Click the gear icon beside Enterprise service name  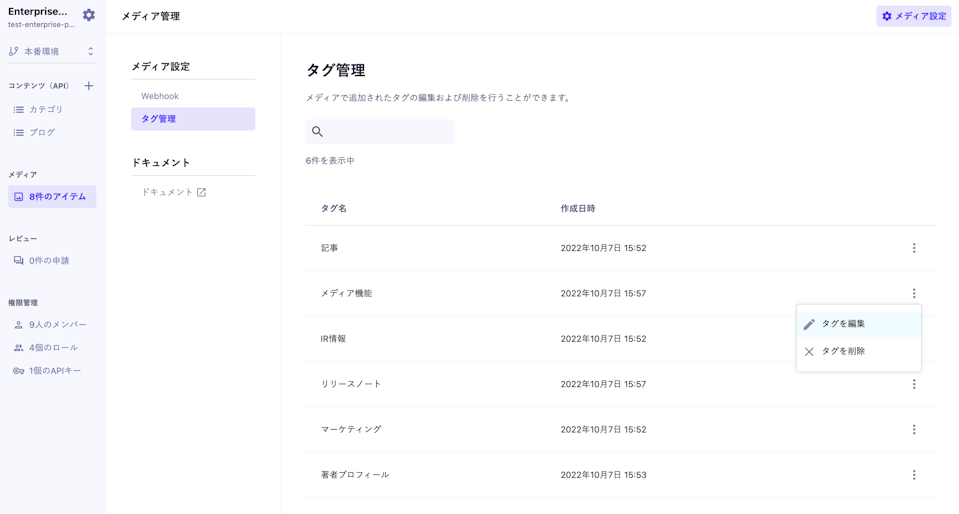click(89, 15)
